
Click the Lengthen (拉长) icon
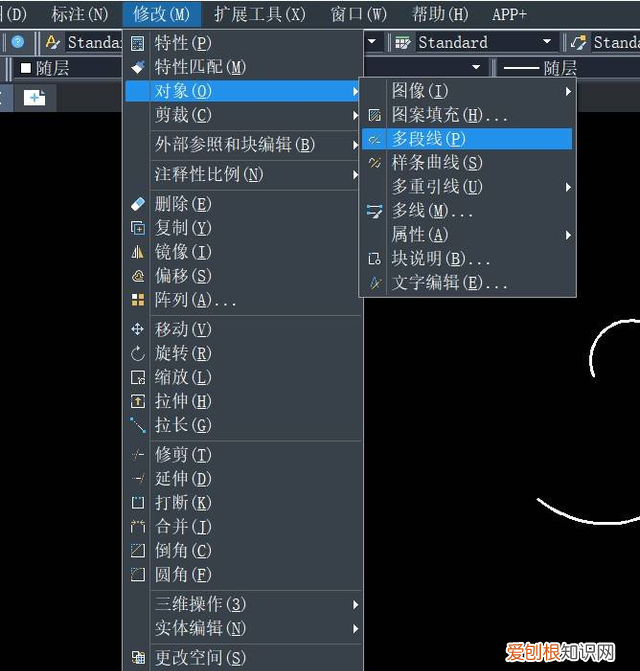pos(138,425)
